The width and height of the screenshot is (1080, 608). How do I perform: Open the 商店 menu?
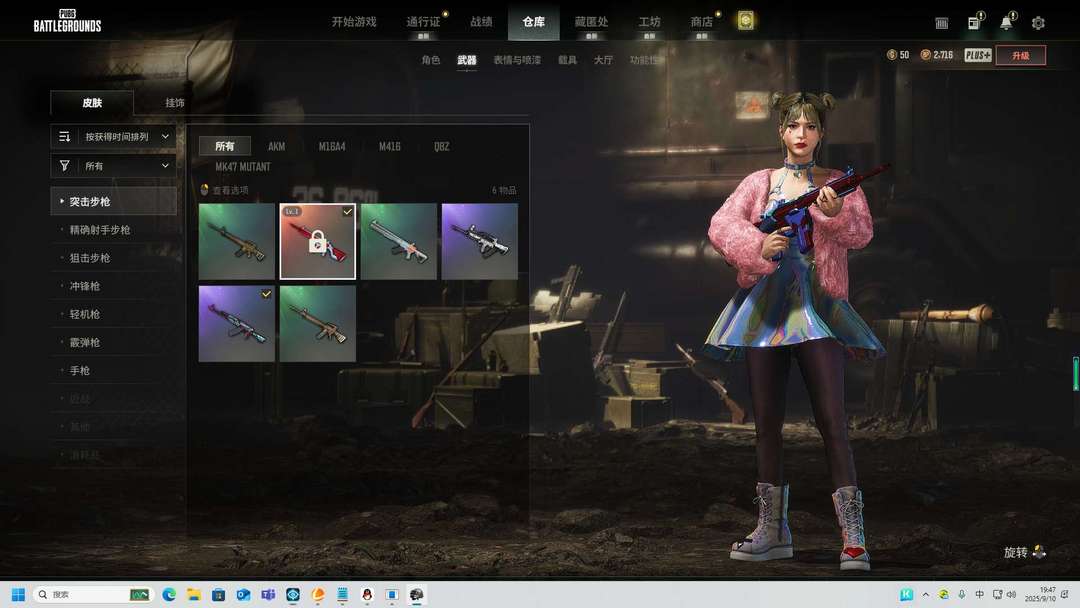pos(701,21)
